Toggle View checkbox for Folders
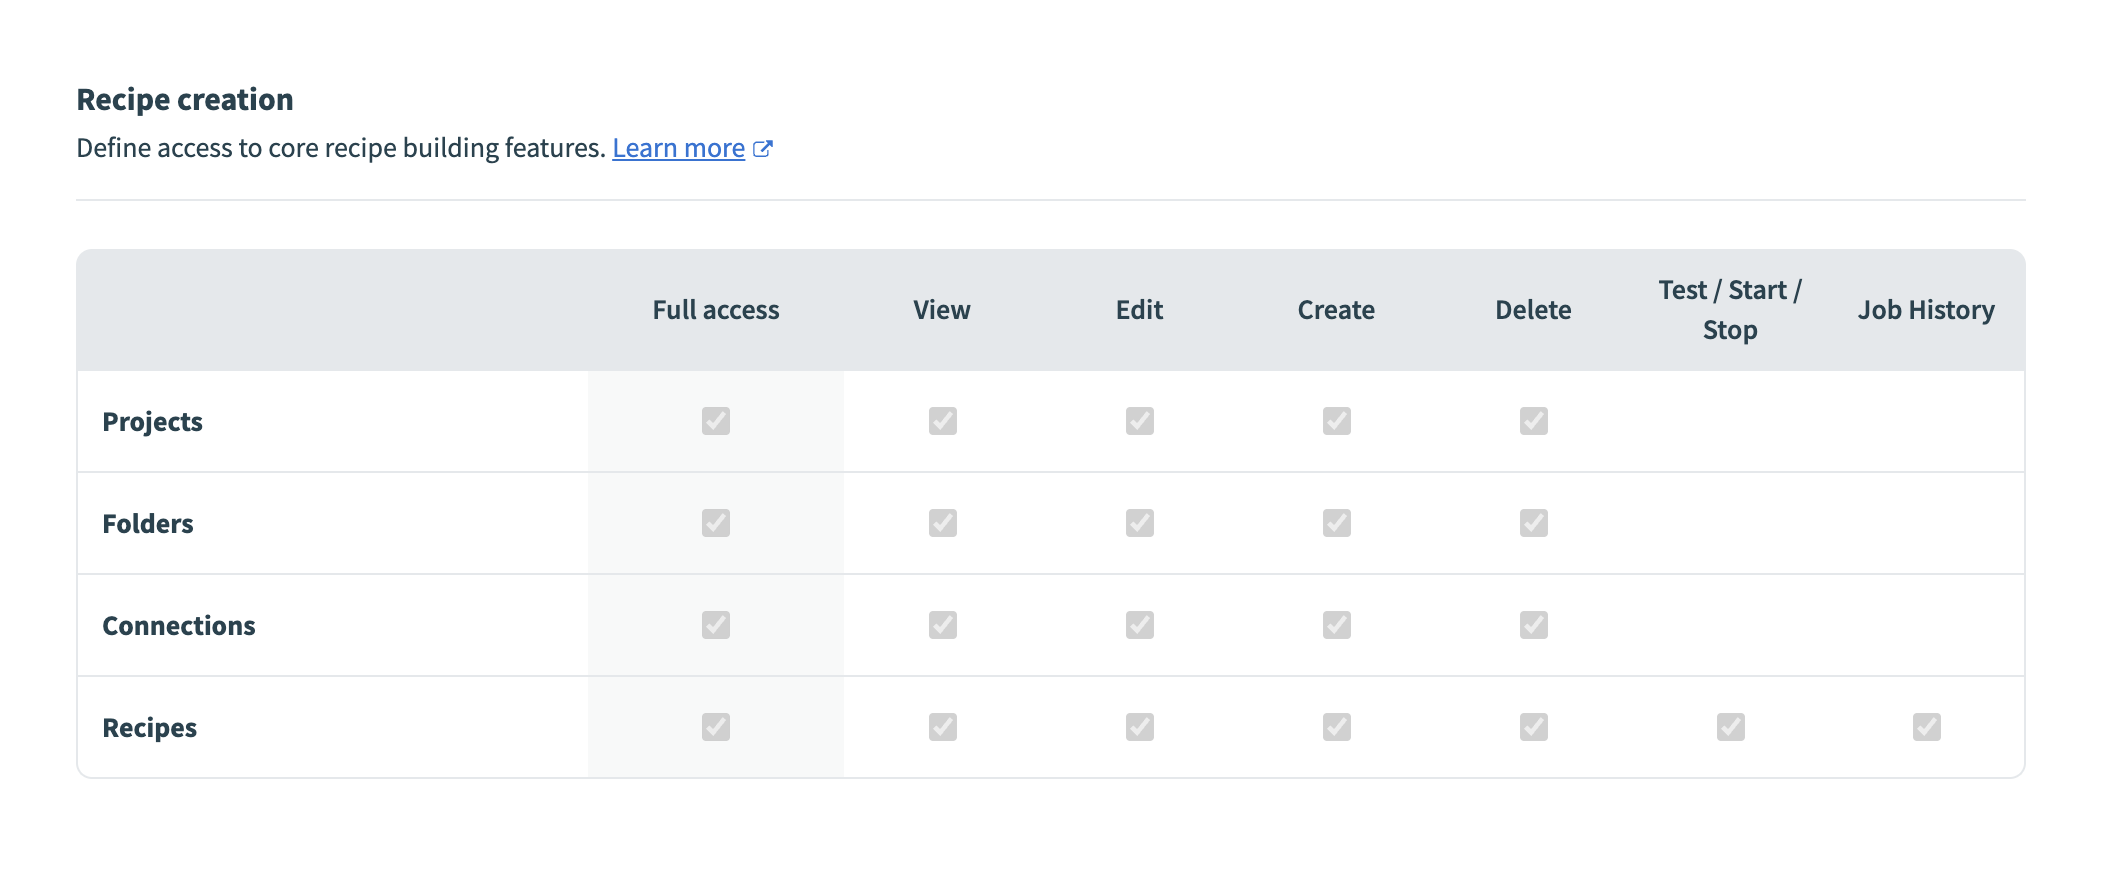The image size is (2108, 872). (x=942, y=523)
